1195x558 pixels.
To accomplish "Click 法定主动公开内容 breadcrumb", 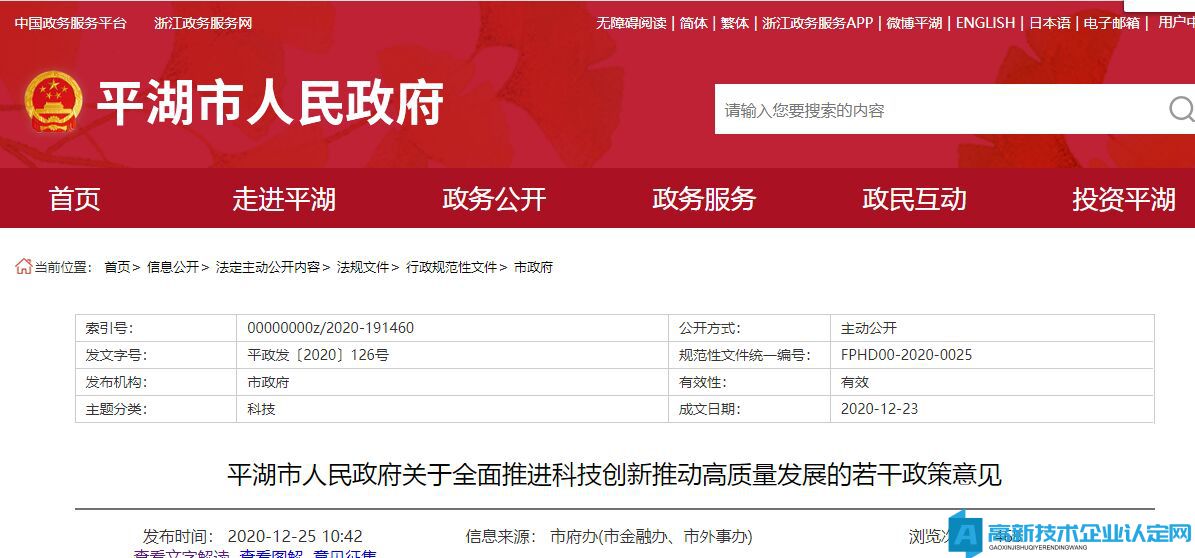I will click(268, 268).
